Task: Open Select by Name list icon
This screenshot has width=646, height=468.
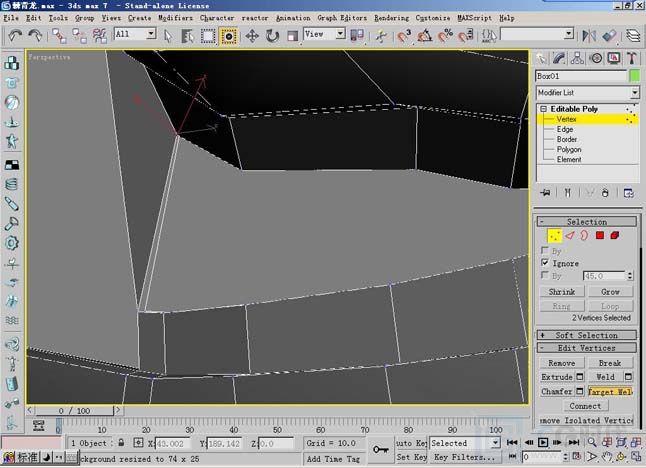Action: [187, 36]
